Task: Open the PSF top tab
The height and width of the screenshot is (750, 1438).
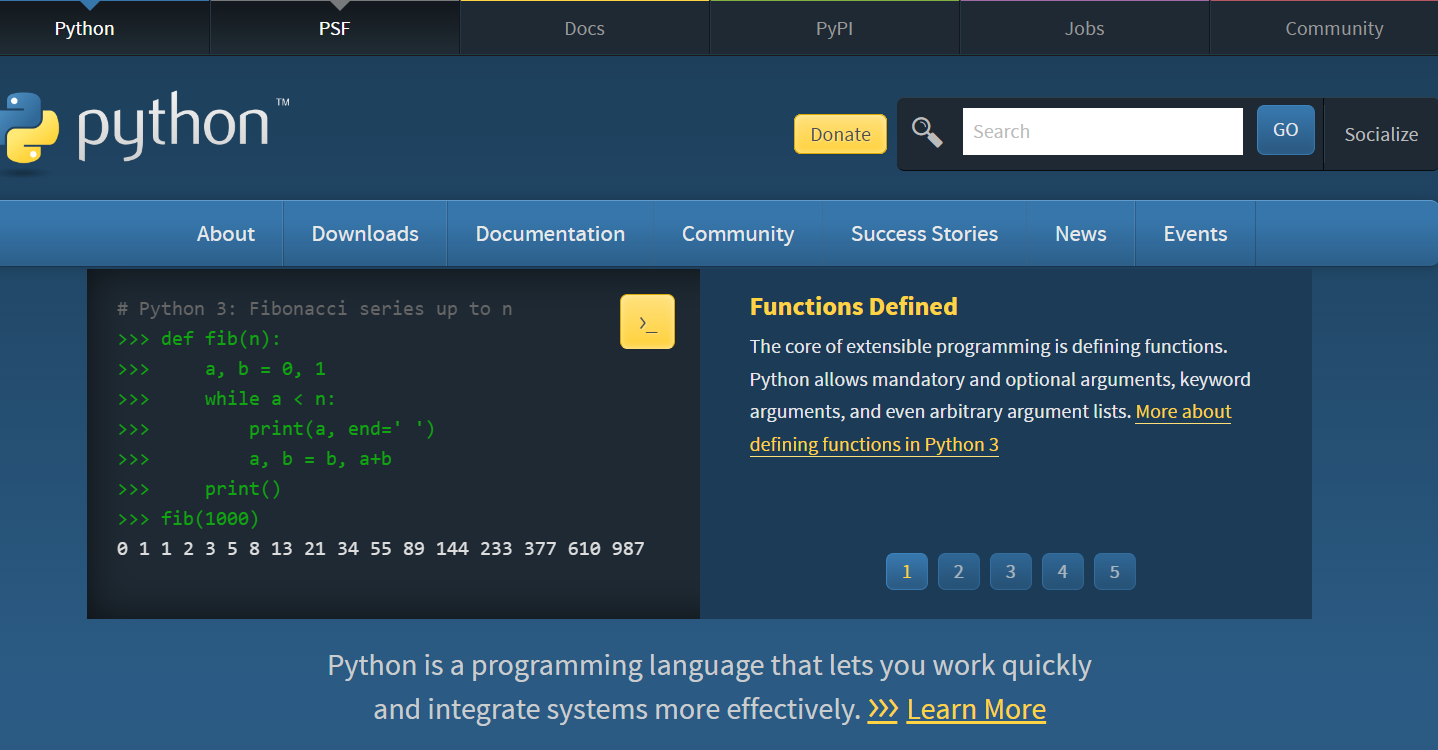Action: click(335, 28)
